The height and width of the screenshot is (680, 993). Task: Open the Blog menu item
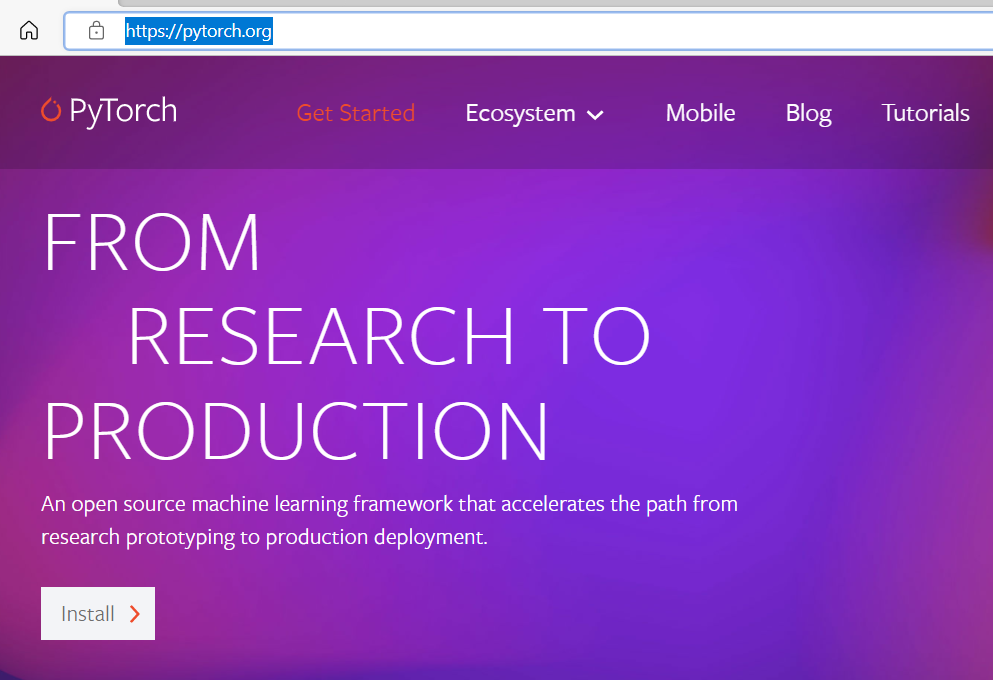808,113
